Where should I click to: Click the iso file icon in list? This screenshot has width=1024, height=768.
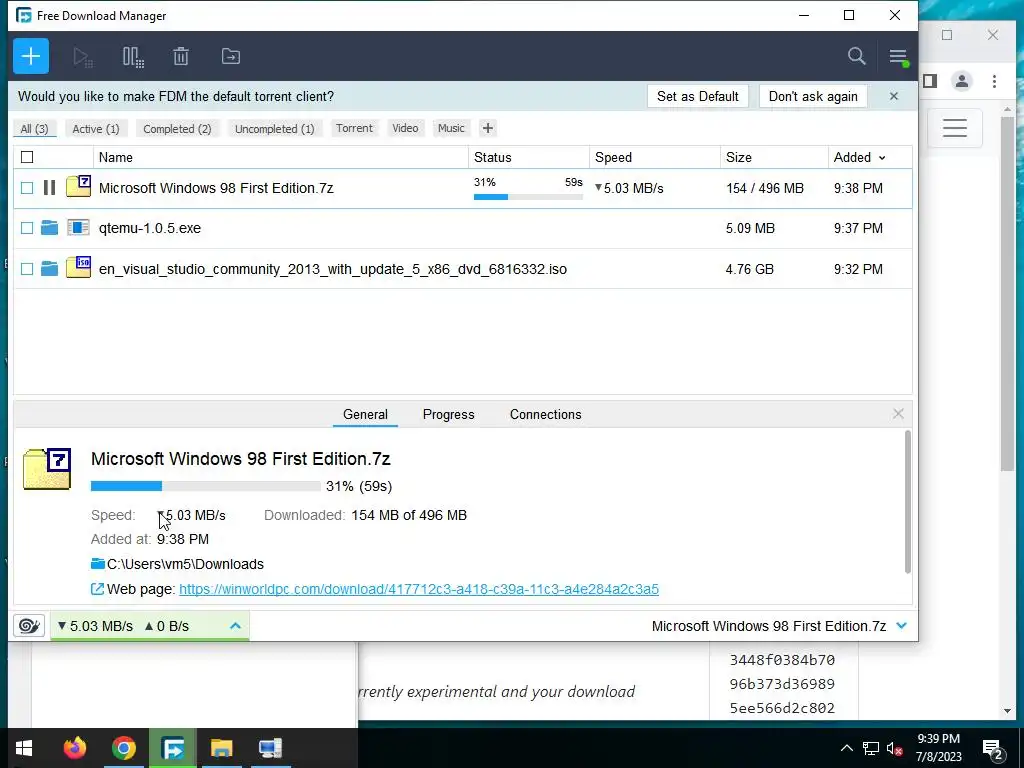pyautogui.click(x=78, y=267)
